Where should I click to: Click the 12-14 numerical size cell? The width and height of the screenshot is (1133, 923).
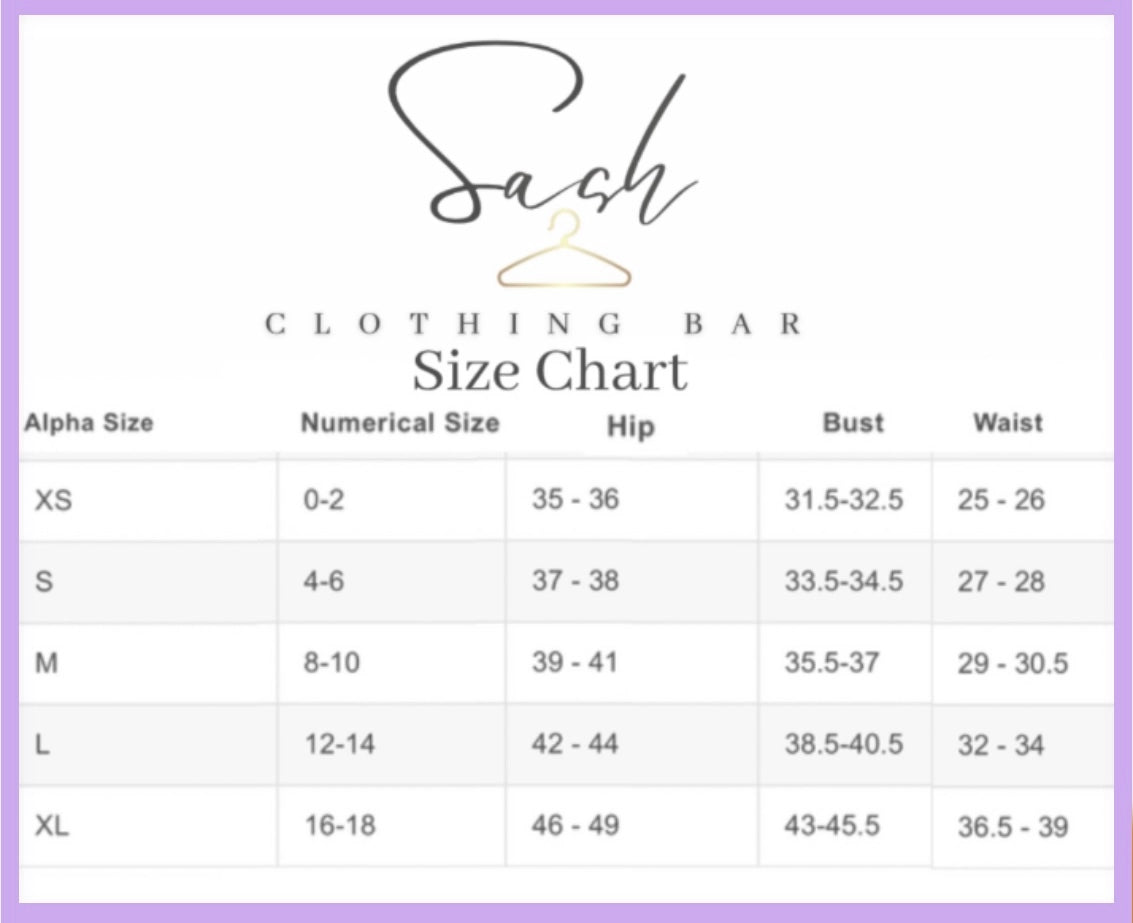click(x=340, y=745)
